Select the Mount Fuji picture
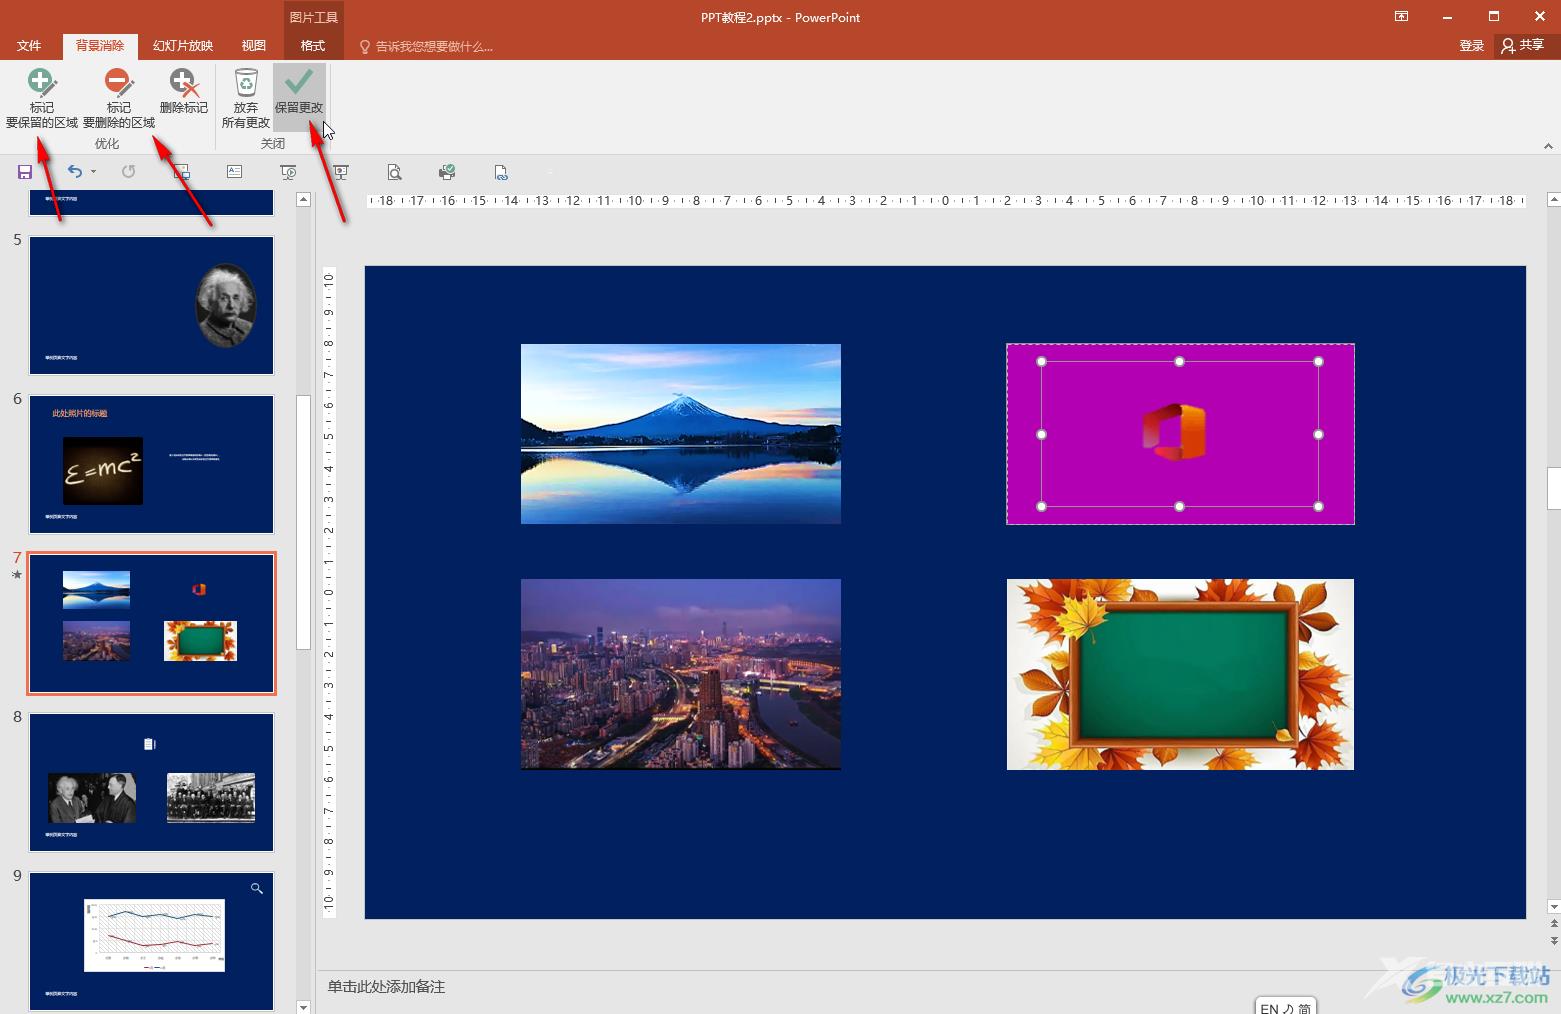 [x=680, y=434]
